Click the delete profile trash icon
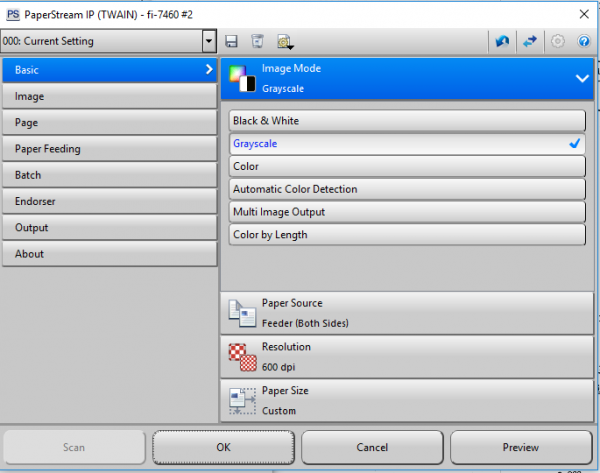This screenshot has height=473, width=600. click(257, 41)
